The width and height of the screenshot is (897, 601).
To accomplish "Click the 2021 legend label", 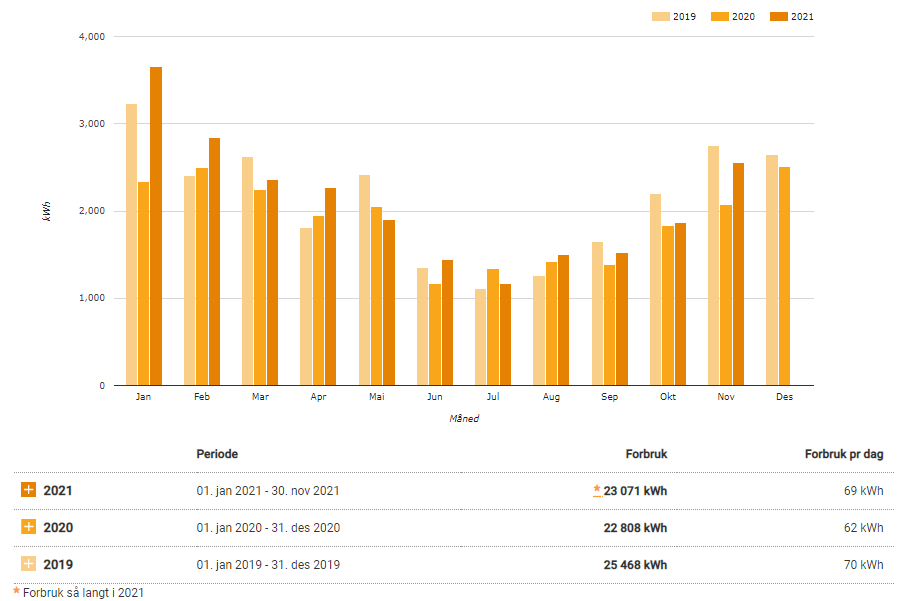I will [802, 17].
